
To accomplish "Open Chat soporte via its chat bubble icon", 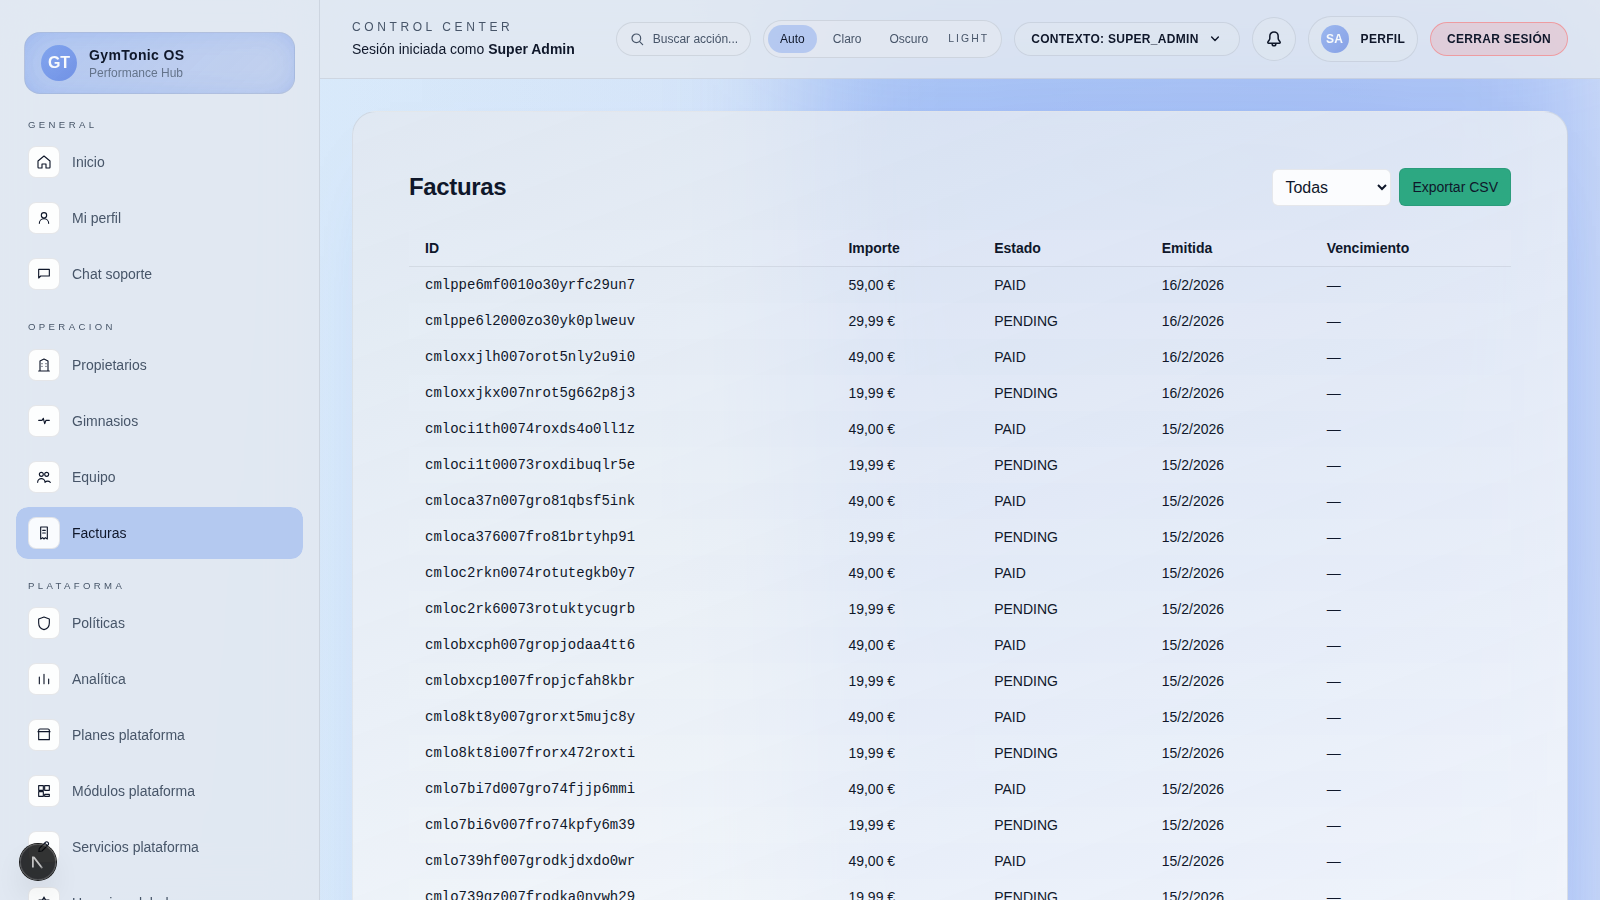I will coord(44,273).
